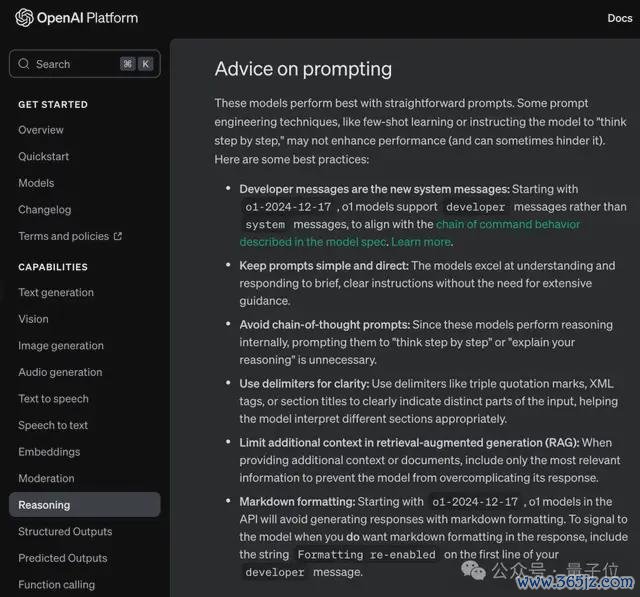Open the Overview page
Viewport: 640px width, 597px height.
point(41,130)
